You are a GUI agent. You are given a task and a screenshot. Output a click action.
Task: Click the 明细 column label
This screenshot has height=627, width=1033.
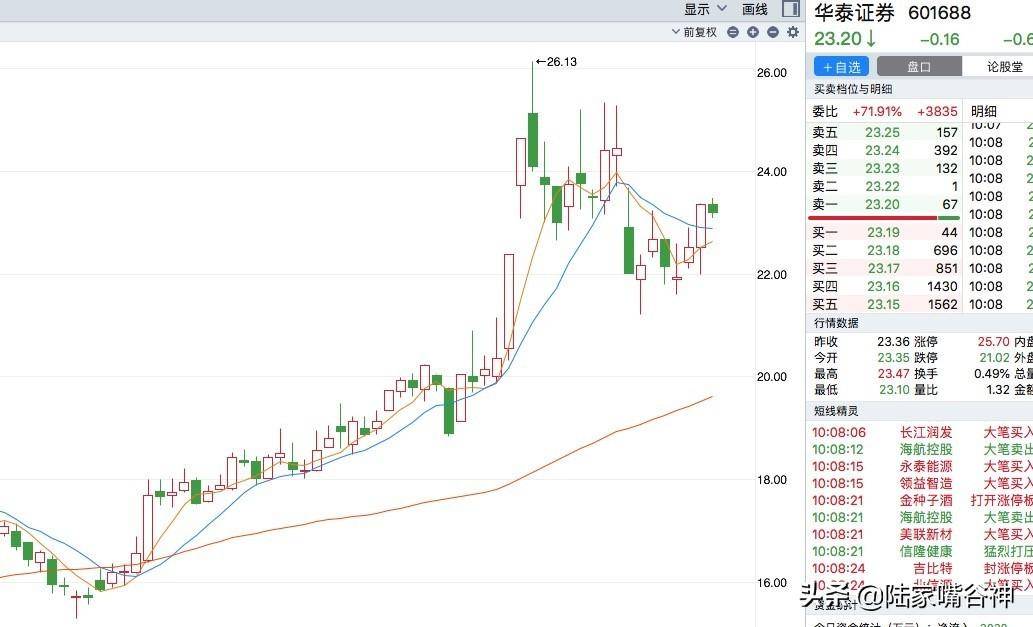(x=984, y=111)
